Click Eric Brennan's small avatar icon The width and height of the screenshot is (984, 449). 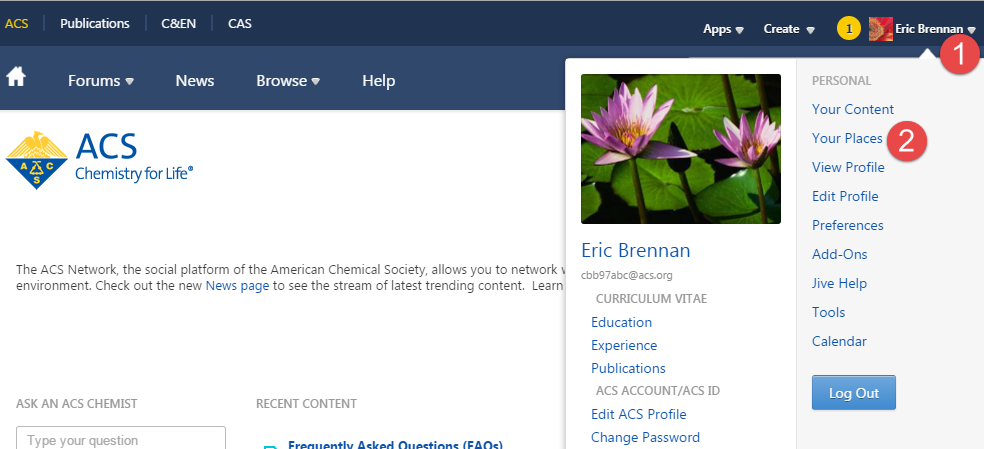(x=881, y=29)
